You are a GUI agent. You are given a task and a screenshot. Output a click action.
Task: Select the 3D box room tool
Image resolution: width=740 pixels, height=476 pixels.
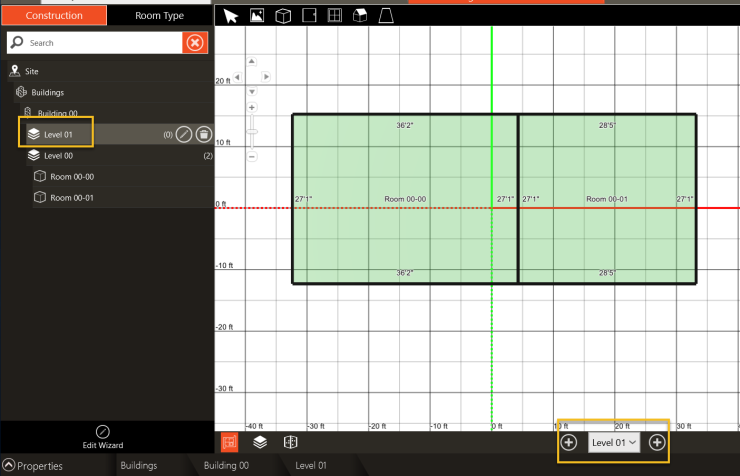tap(283, 16)
